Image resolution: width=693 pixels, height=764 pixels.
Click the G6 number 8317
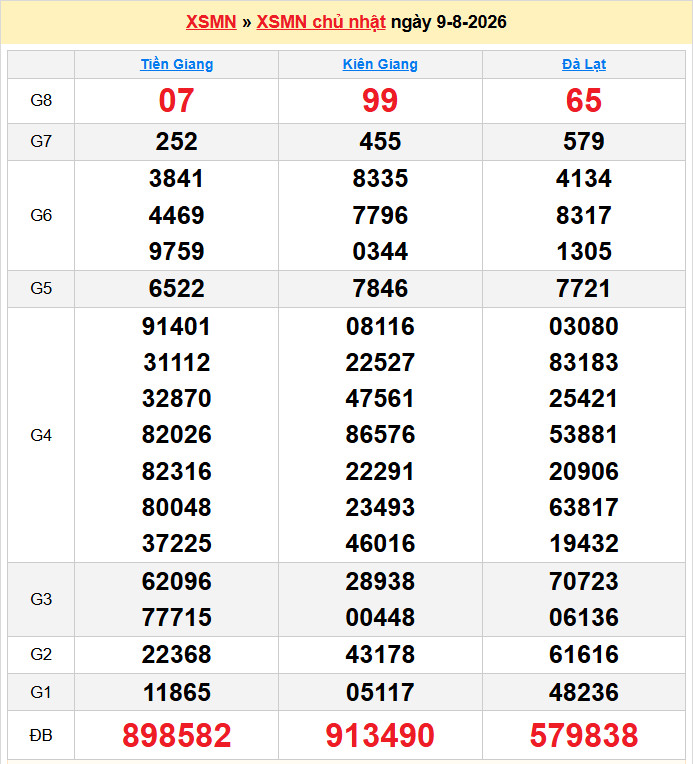tap(584, 215)
